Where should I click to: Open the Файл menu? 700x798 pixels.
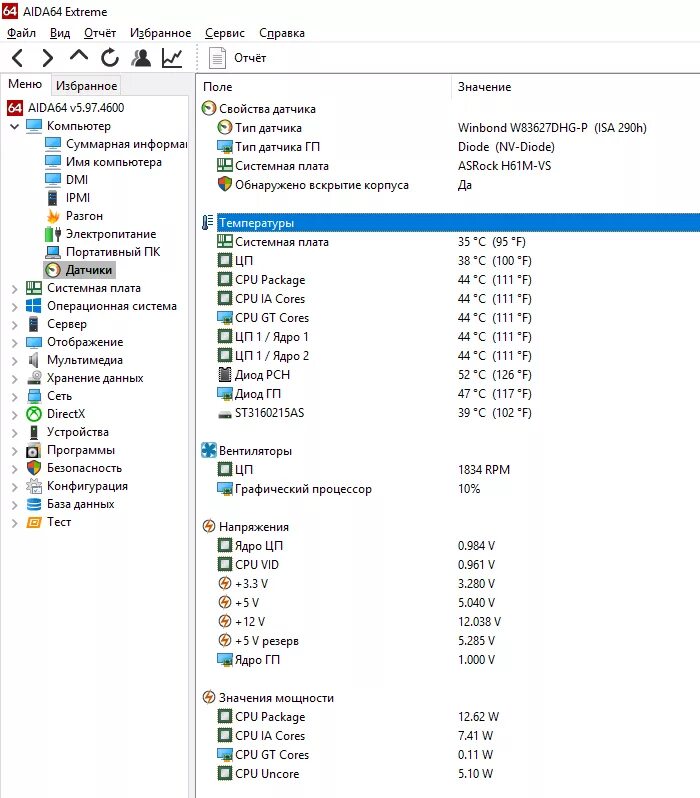pyautogui.click(x=21, y=33)
